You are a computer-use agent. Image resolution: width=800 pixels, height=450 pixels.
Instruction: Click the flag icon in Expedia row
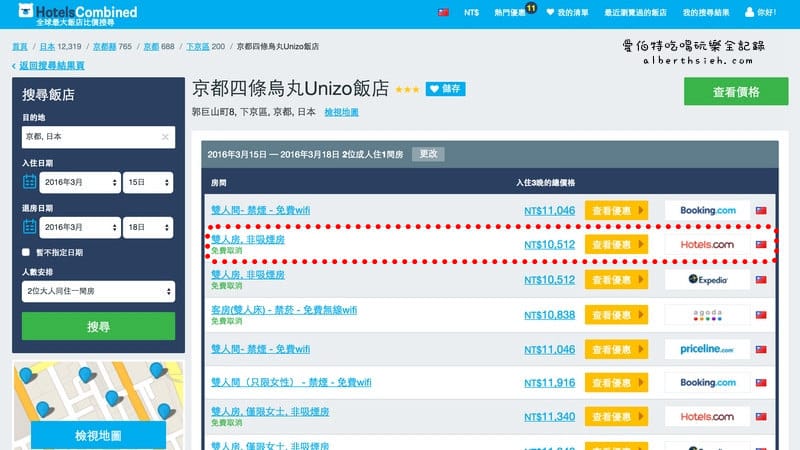(761, 280)
